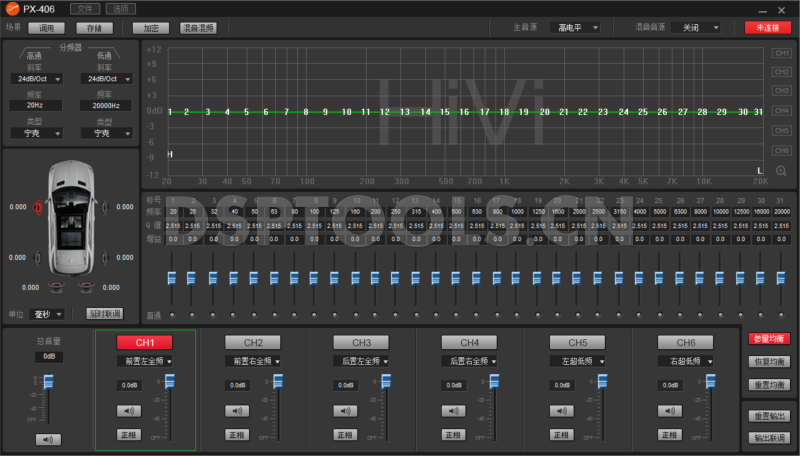This screenshot has width=800, height=456.
Task: Toggle CH2 phase button 正相
Action: pos(237,435)
